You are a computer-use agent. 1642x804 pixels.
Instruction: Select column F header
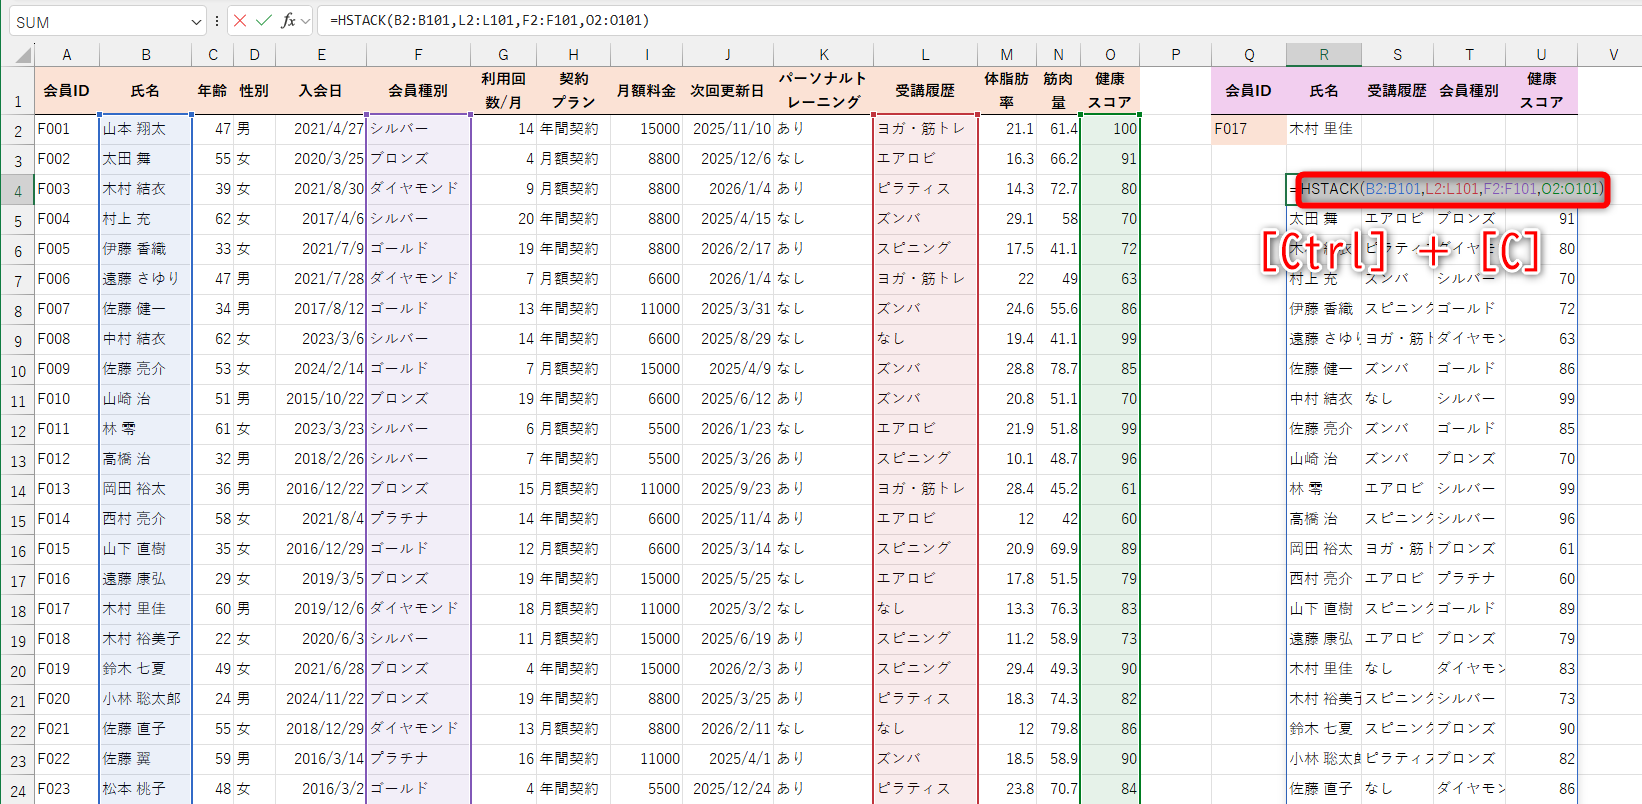418,55
